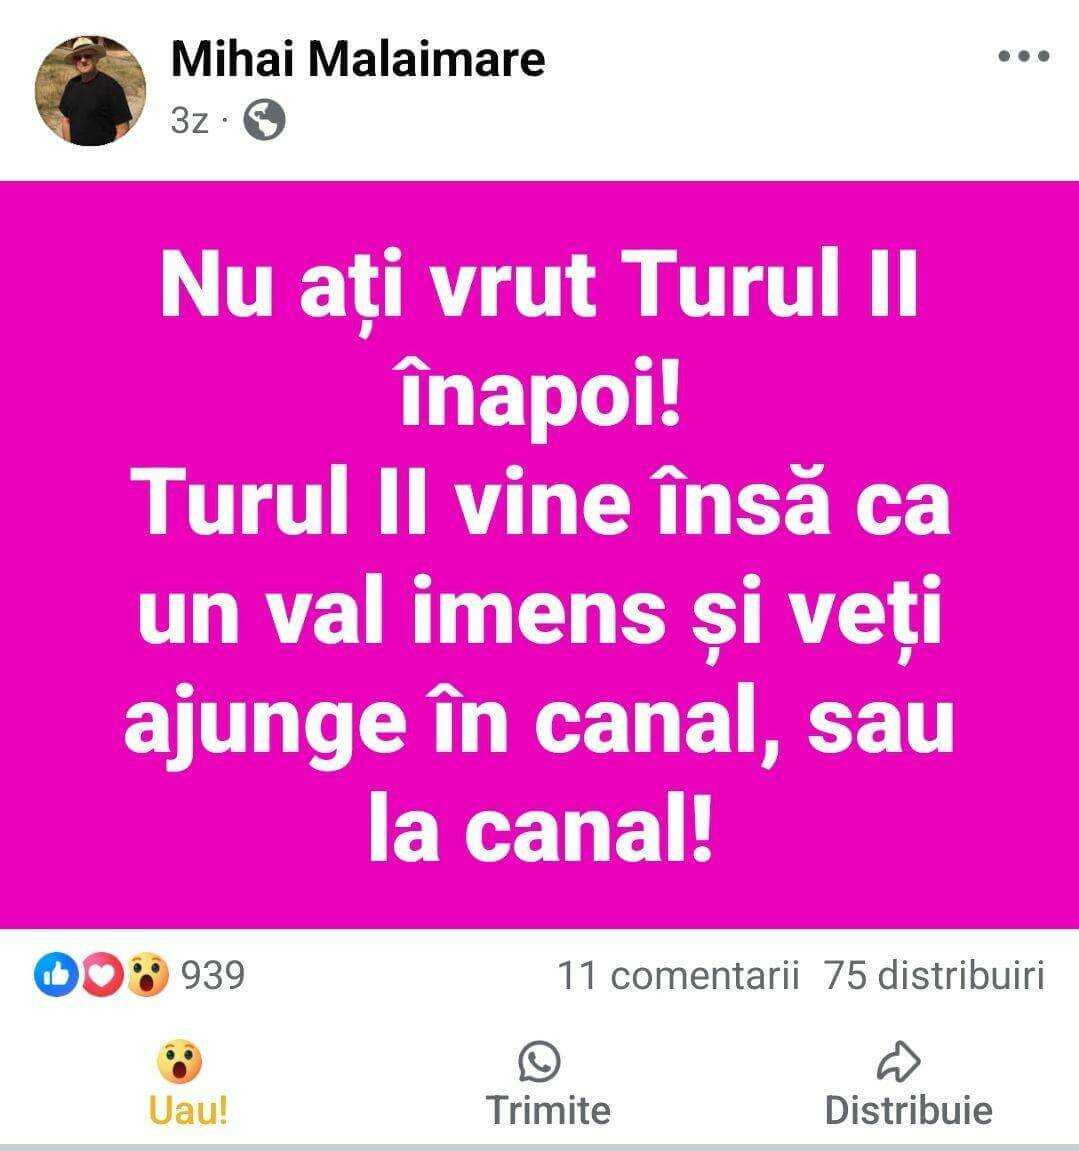Open the Mihai Malaimare profile name link
1079x1151 pixels.
358,59
